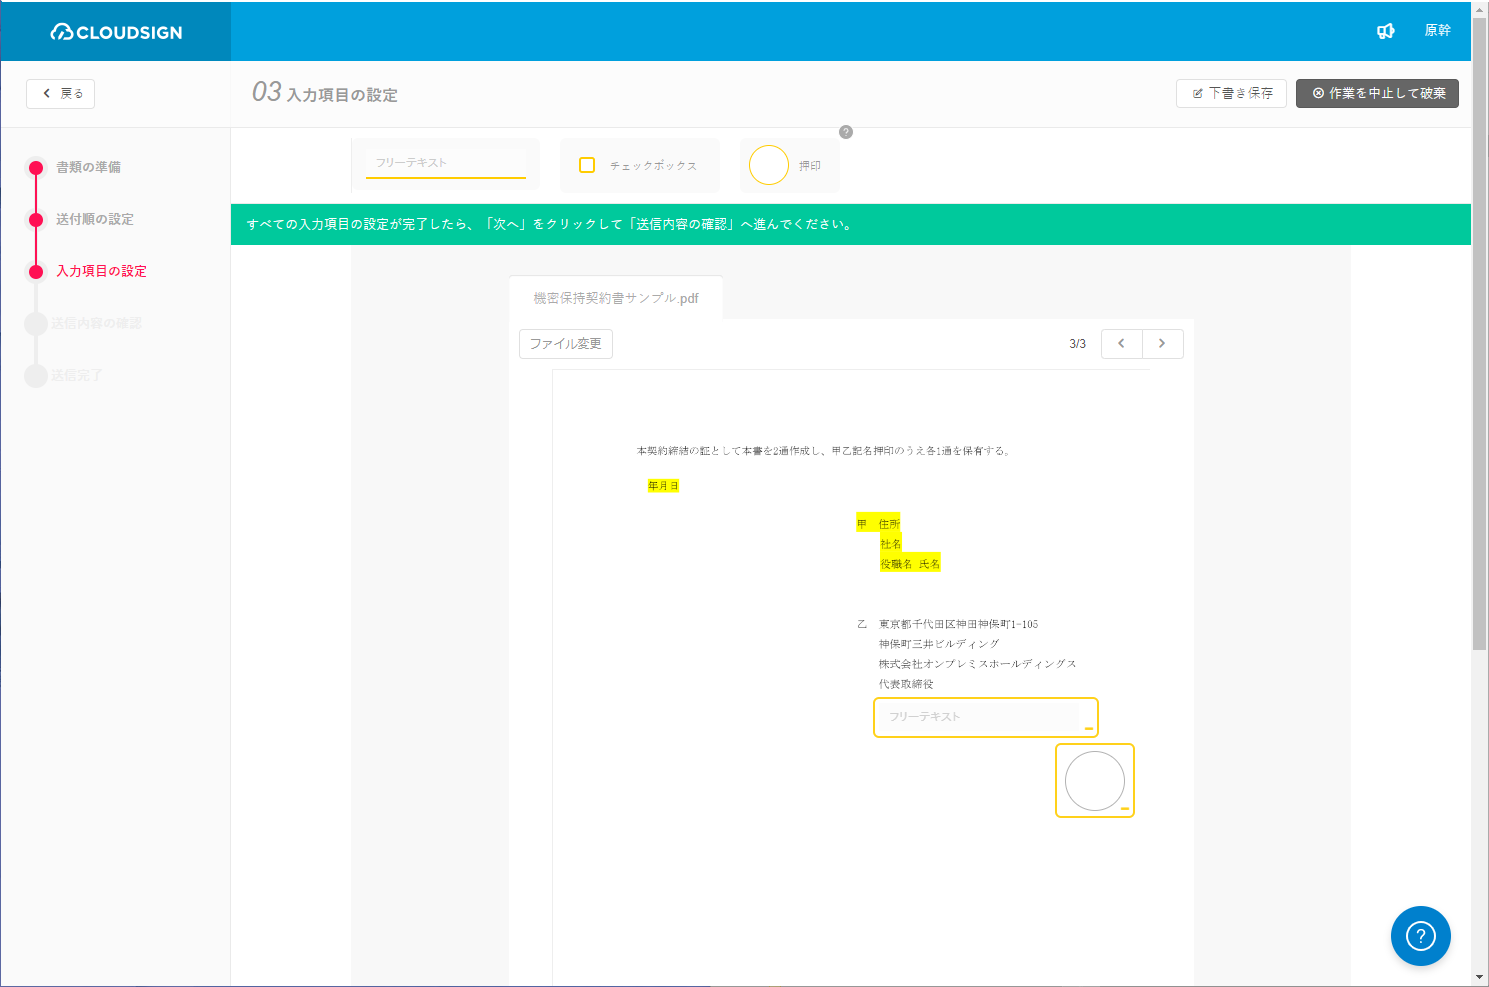
Task: Click the red step dot for 書類の準備
Action: coord(36,167)
